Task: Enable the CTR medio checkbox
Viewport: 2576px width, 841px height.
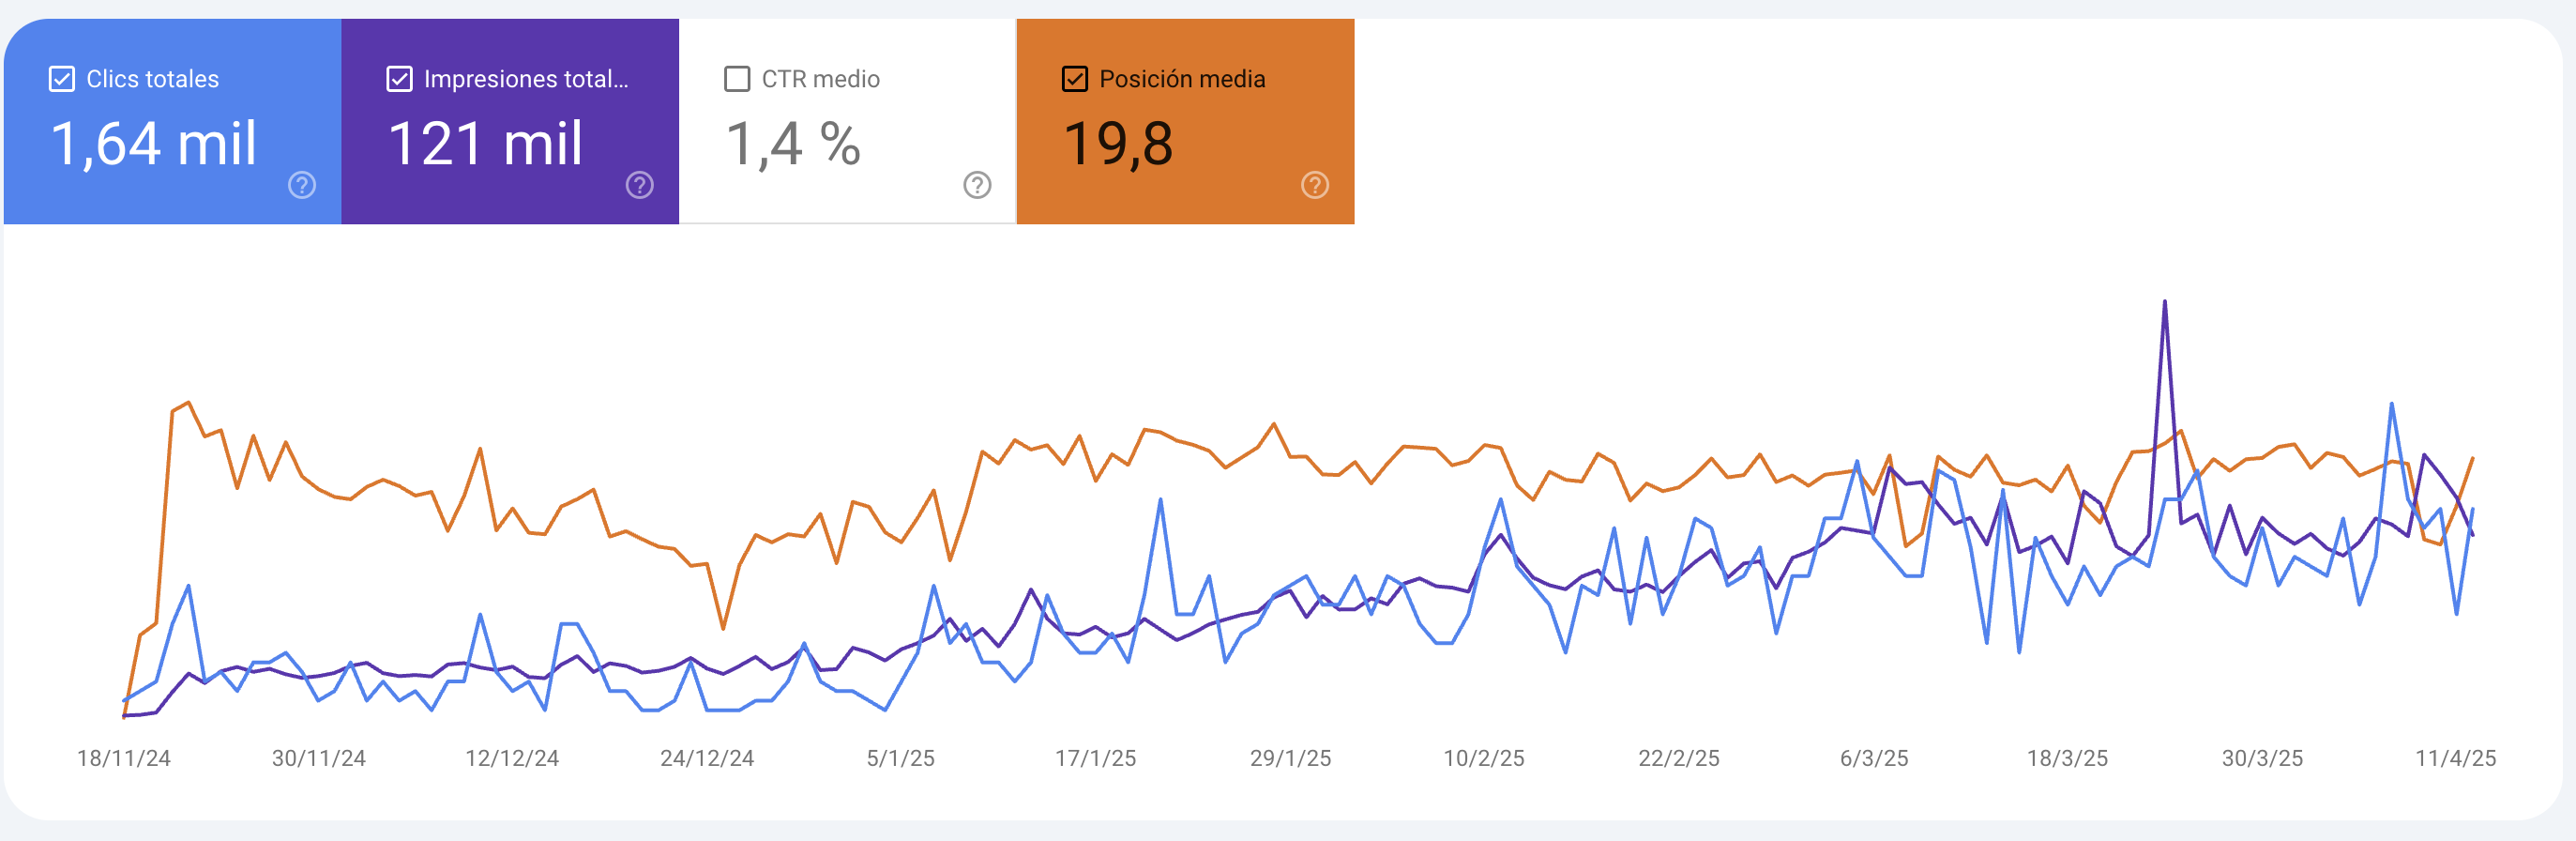Action: coord(737,79)
